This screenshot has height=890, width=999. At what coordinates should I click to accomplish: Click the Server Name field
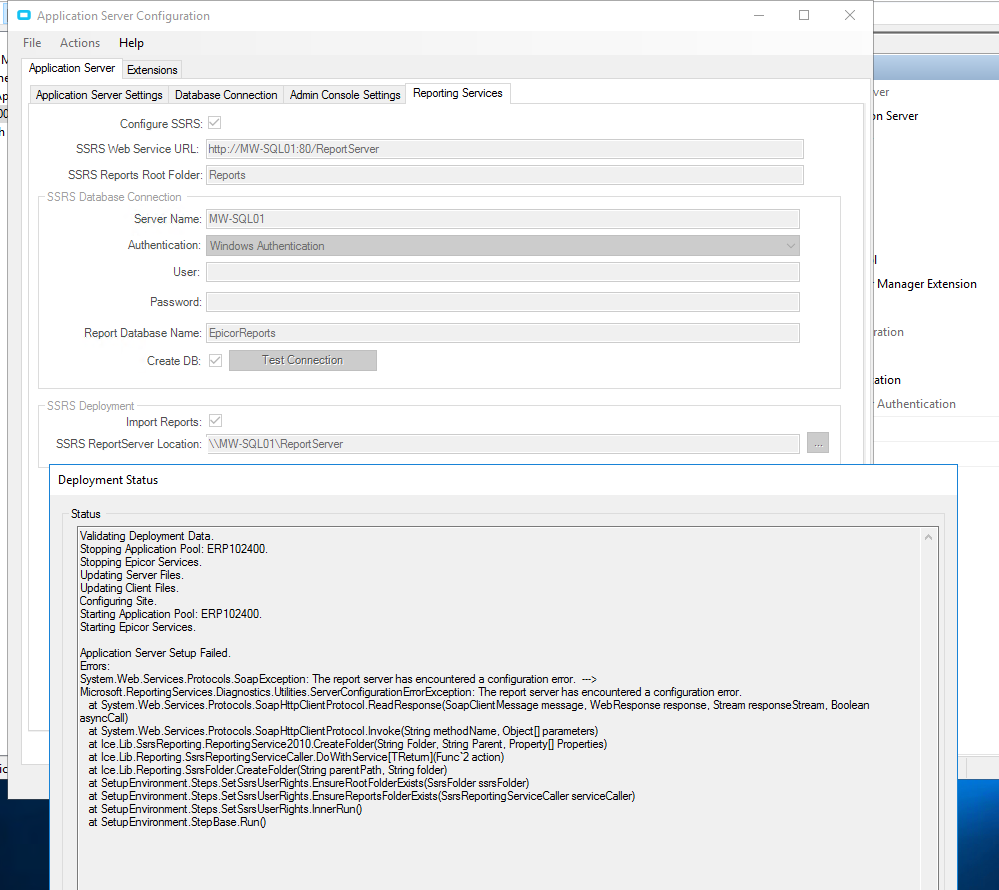(x=503, y=219)
